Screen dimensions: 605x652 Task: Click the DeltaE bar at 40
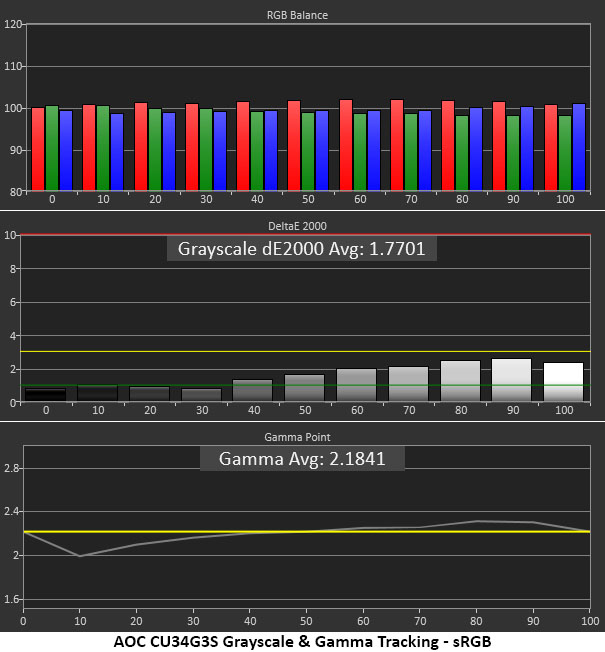pyautogui.click(x=253, y=390)
